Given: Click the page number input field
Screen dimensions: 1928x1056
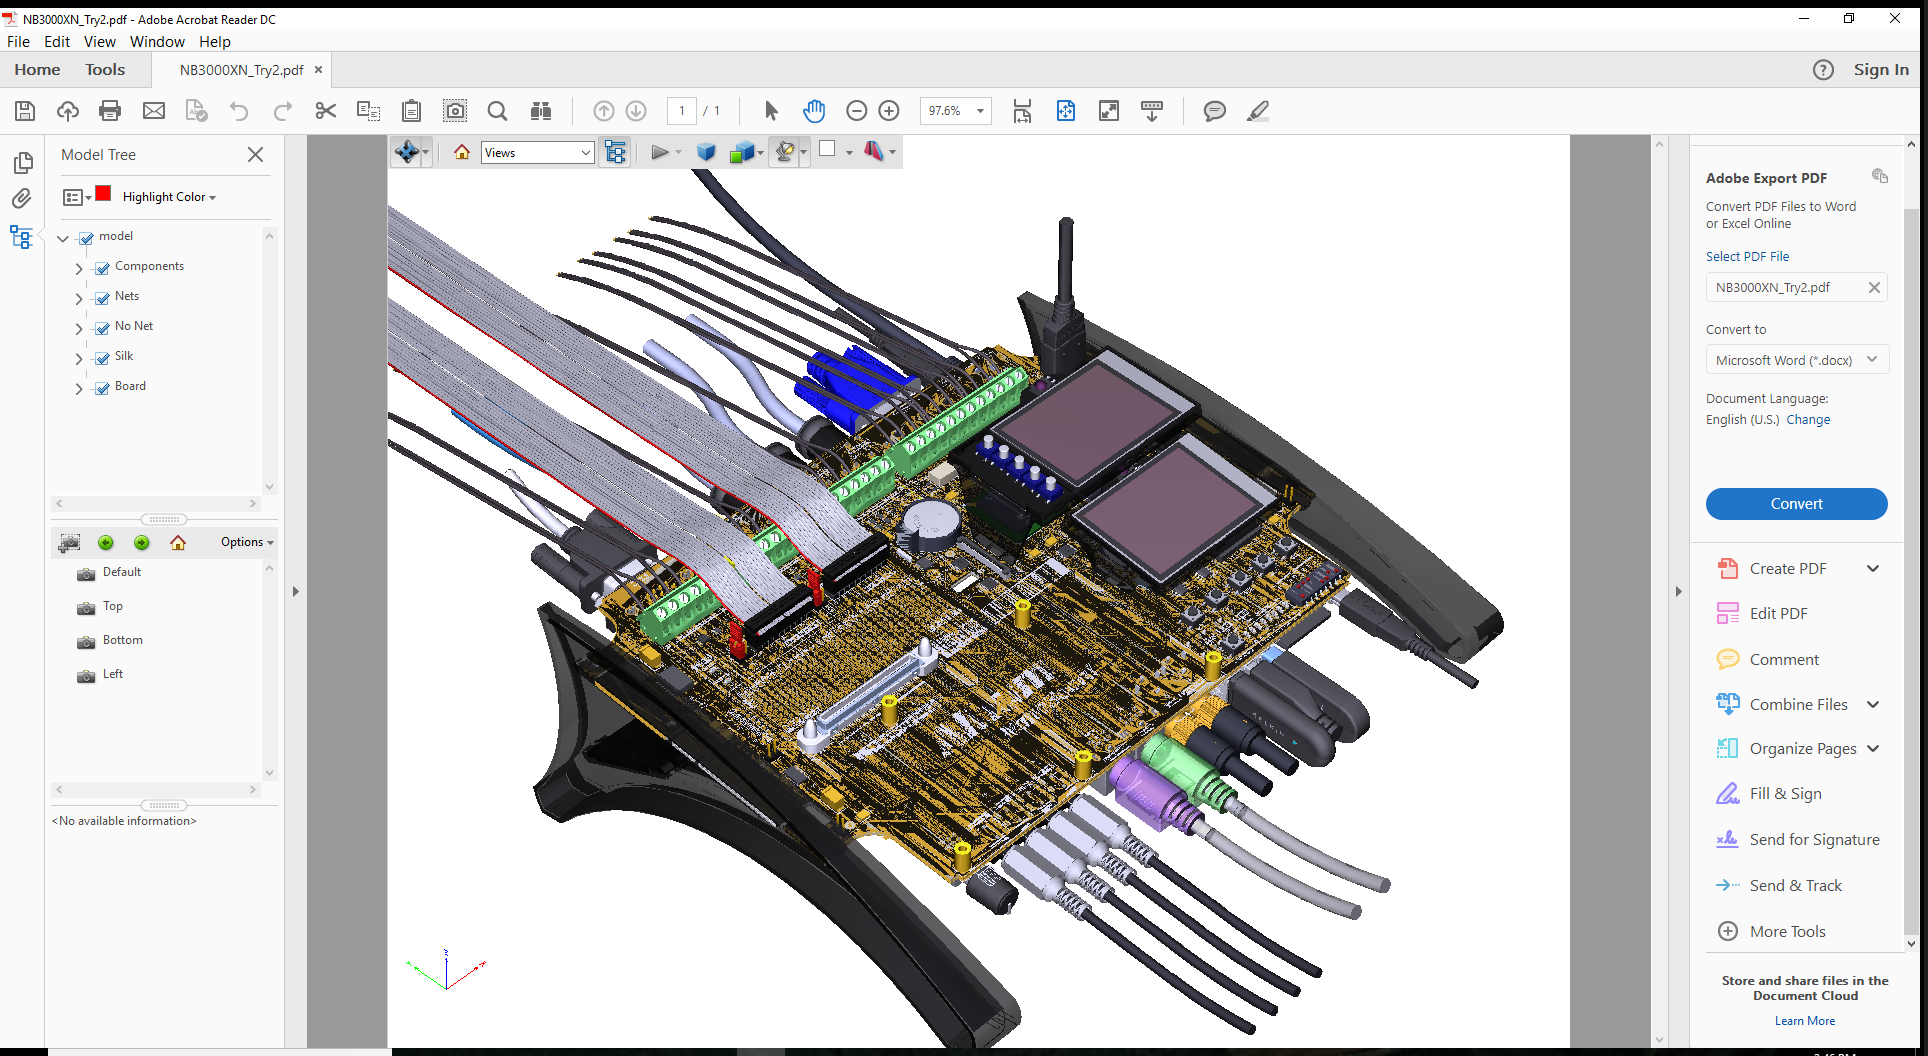Looking at the screenshot, I should [682, 111].
